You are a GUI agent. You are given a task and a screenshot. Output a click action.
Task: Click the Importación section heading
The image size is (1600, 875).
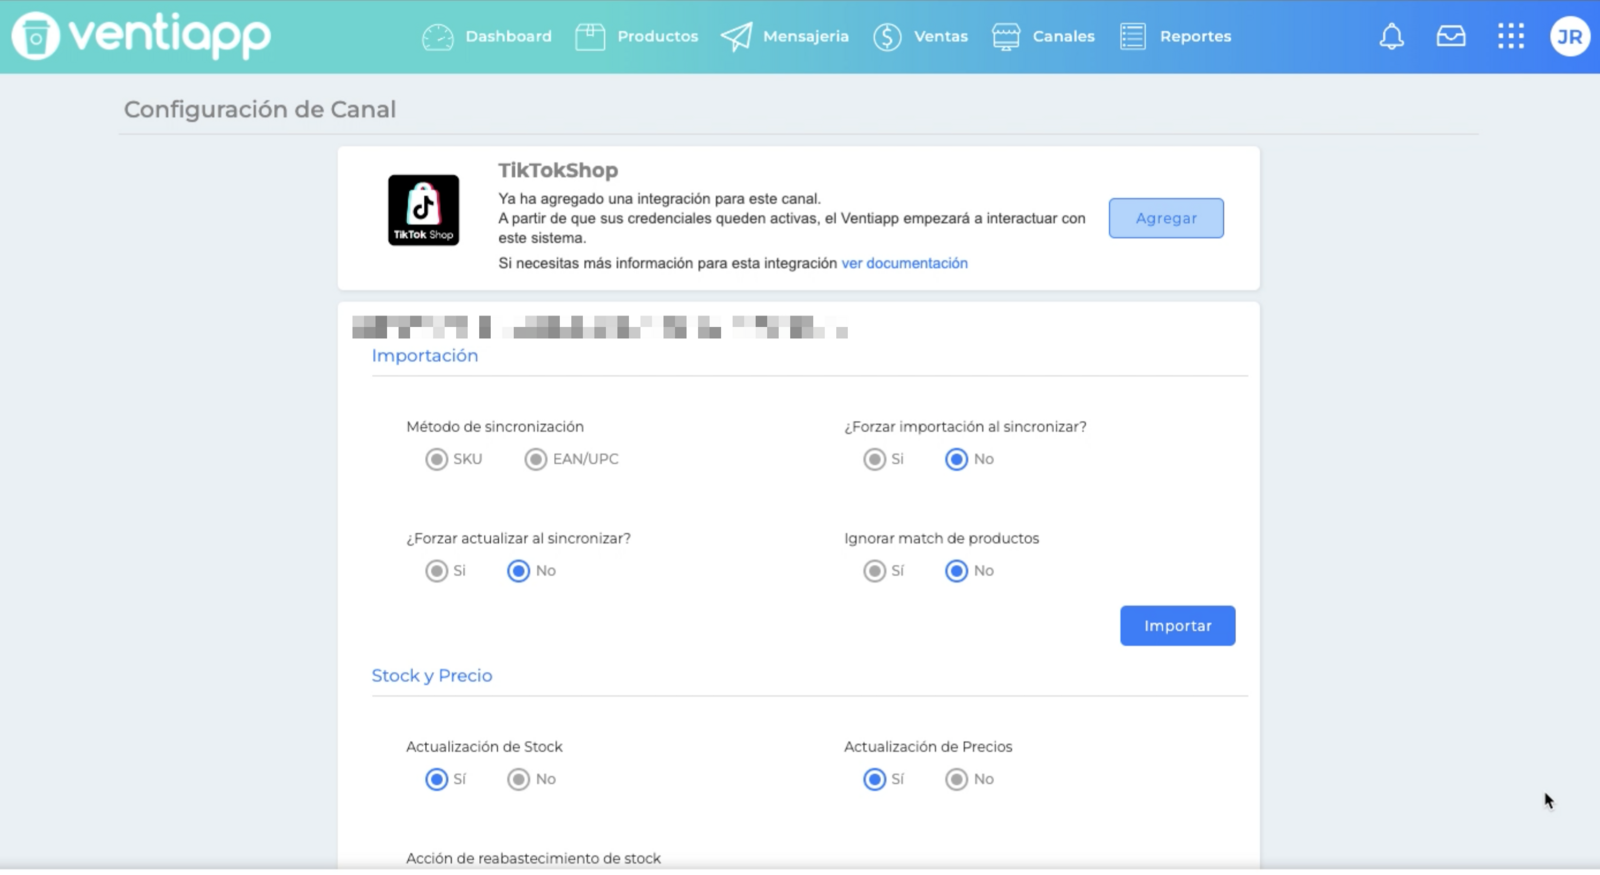(425, 356)
